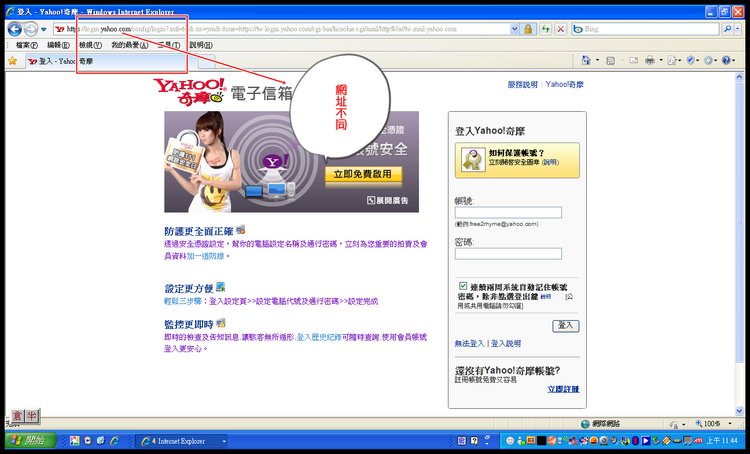Click the 說明 link in the yellow security box
Viewport: 750px width, 454px height.
click(550, 163)
